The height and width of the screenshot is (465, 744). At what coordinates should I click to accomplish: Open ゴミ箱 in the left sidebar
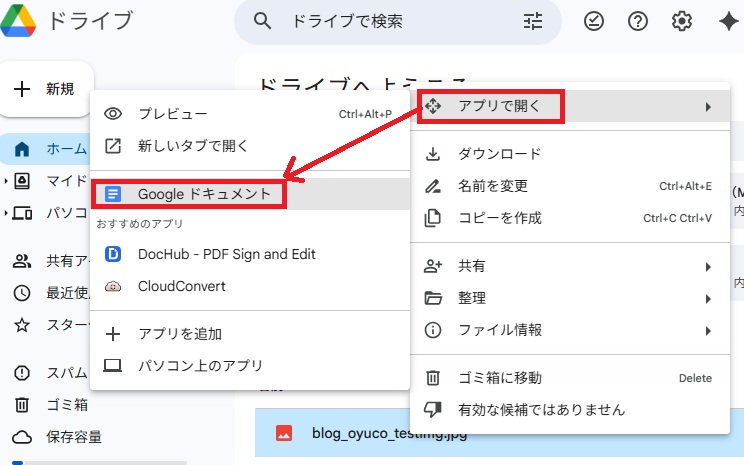click(67, 405)
